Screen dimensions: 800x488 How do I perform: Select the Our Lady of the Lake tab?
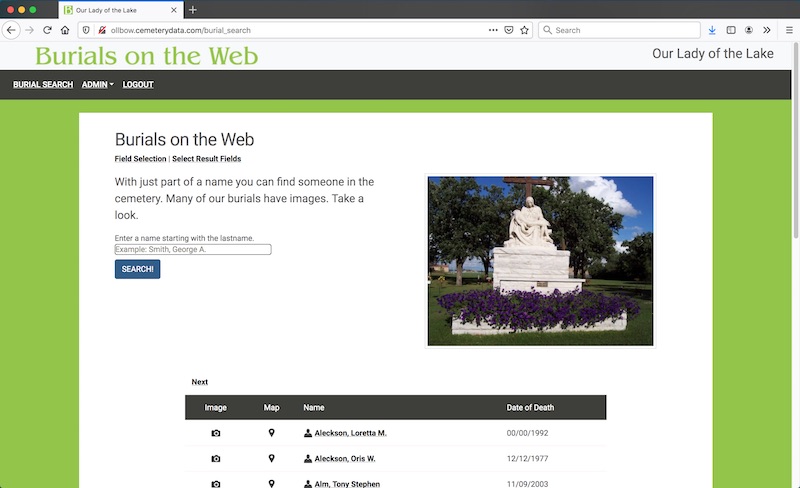click(120, 10)
